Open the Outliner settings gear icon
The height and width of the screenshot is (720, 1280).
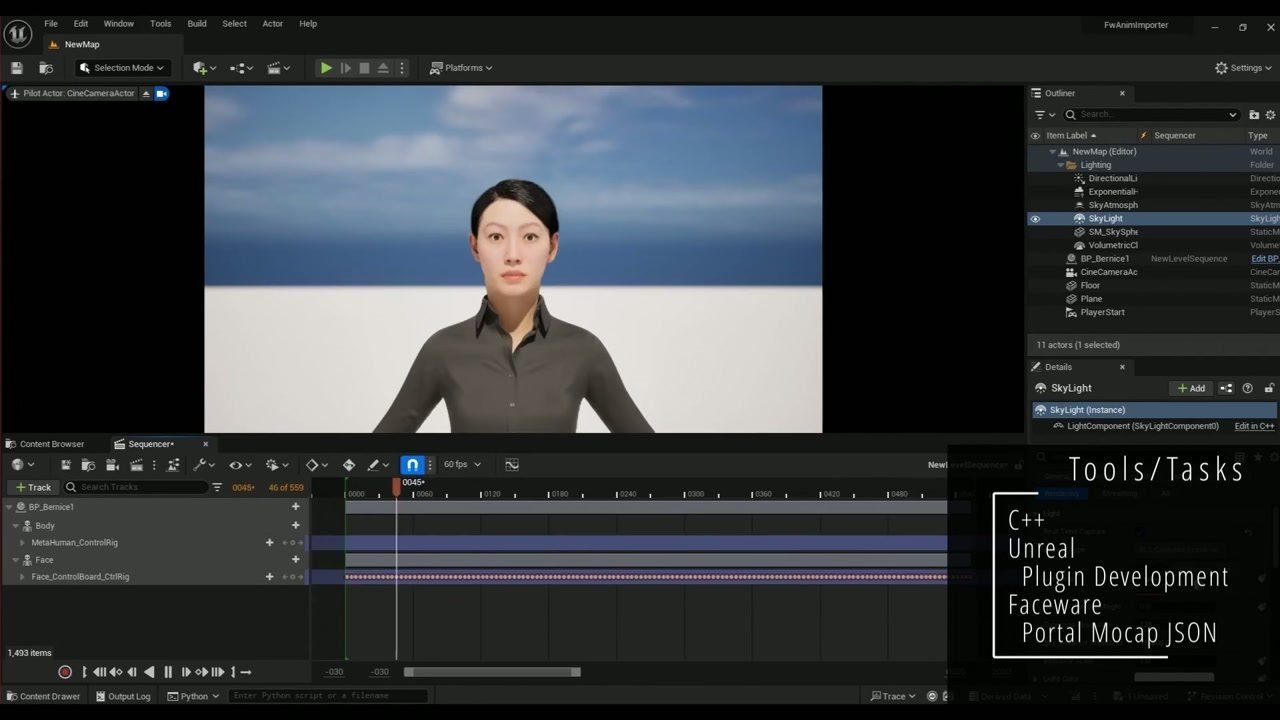click(1270, 115)
